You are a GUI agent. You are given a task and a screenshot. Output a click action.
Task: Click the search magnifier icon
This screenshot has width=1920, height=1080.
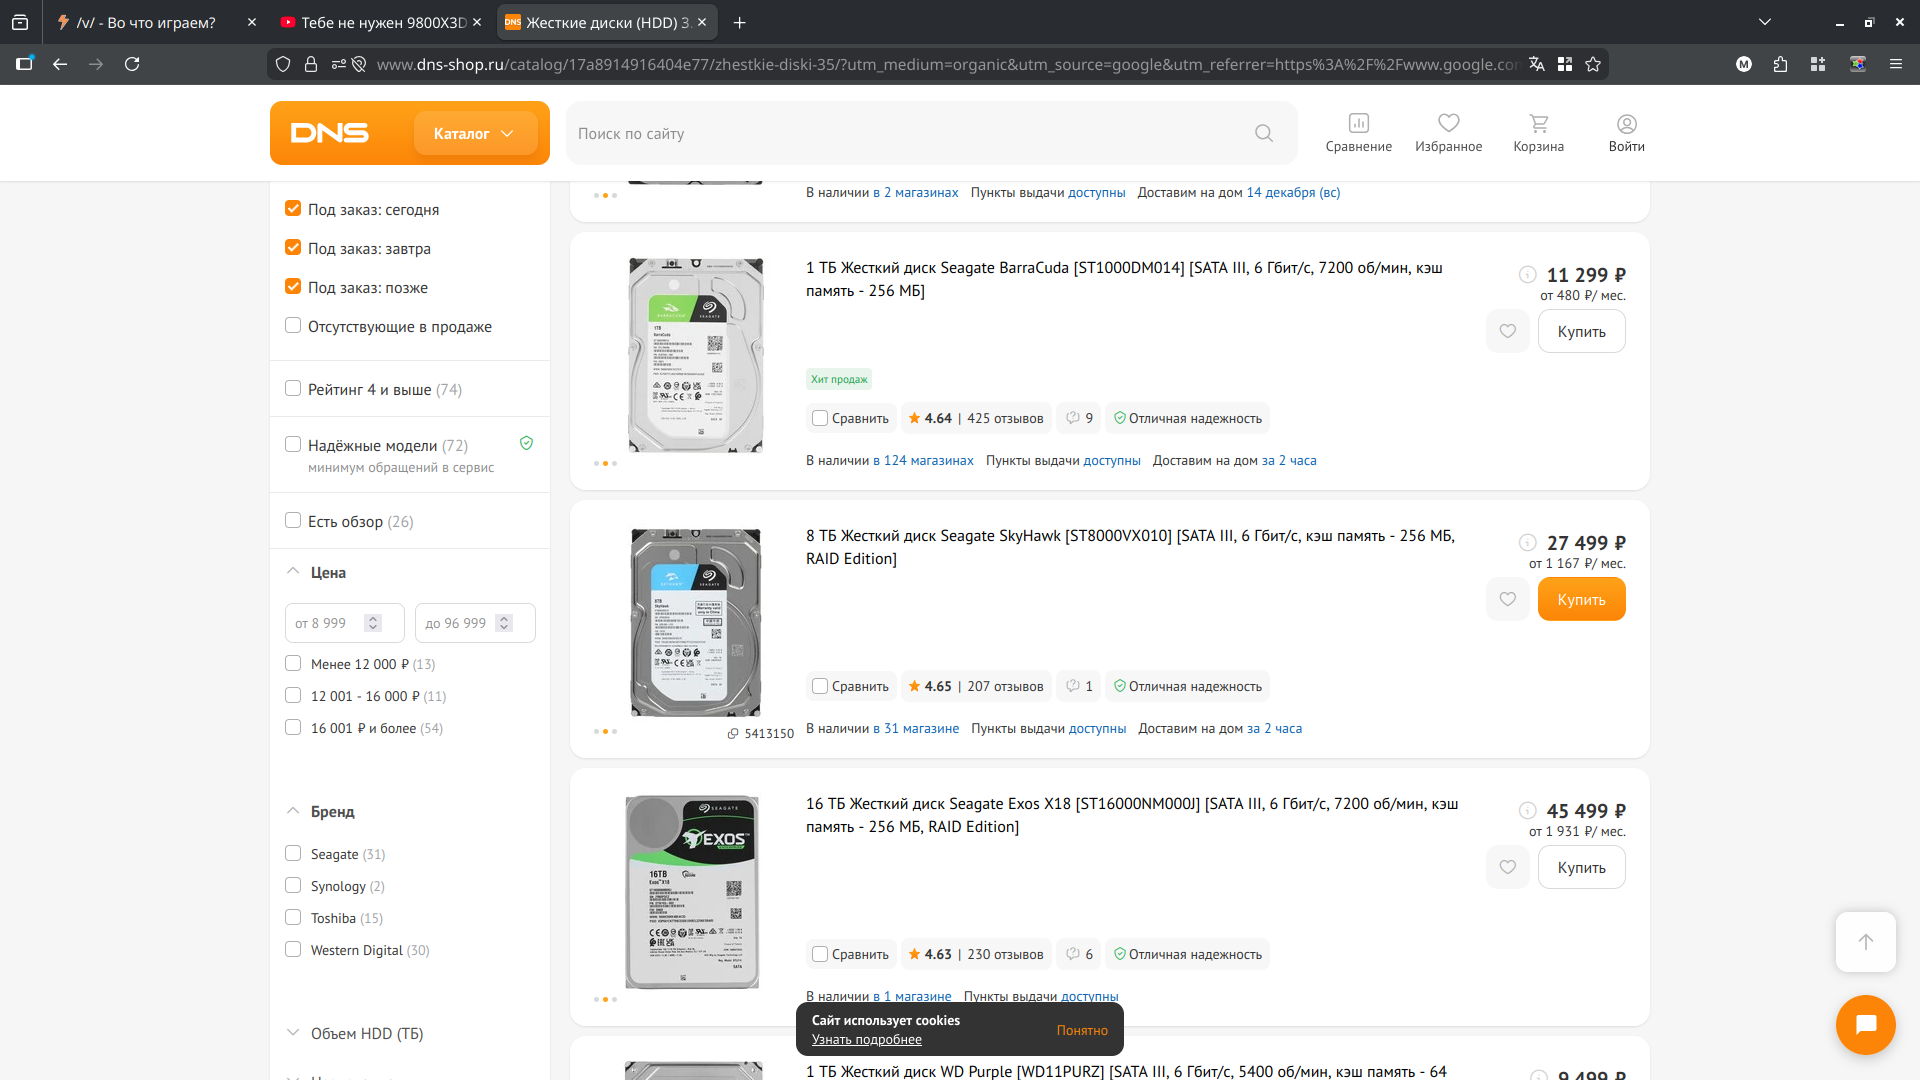click(x=1264, y=133)
